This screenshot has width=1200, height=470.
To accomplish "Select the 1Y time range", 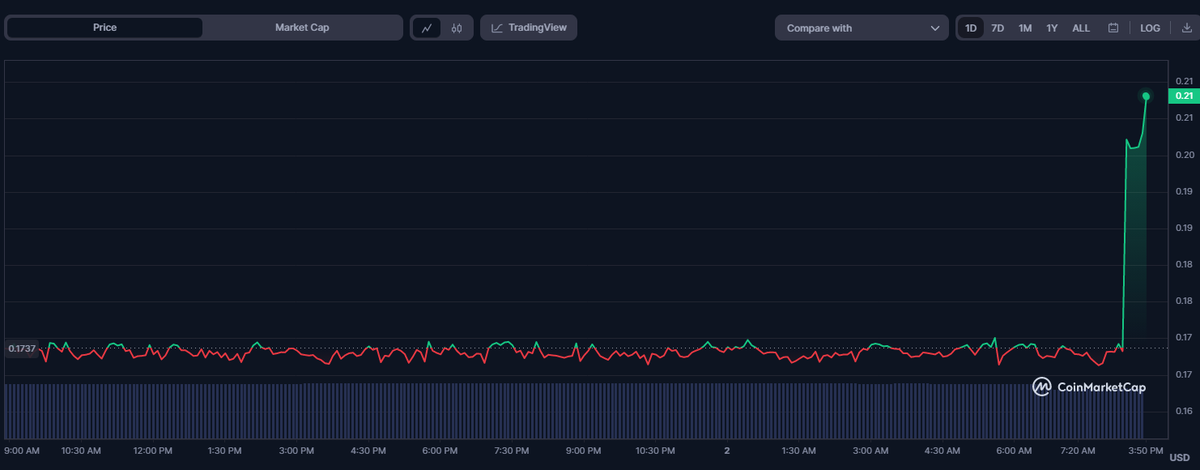I will [x=1052, y=28].
